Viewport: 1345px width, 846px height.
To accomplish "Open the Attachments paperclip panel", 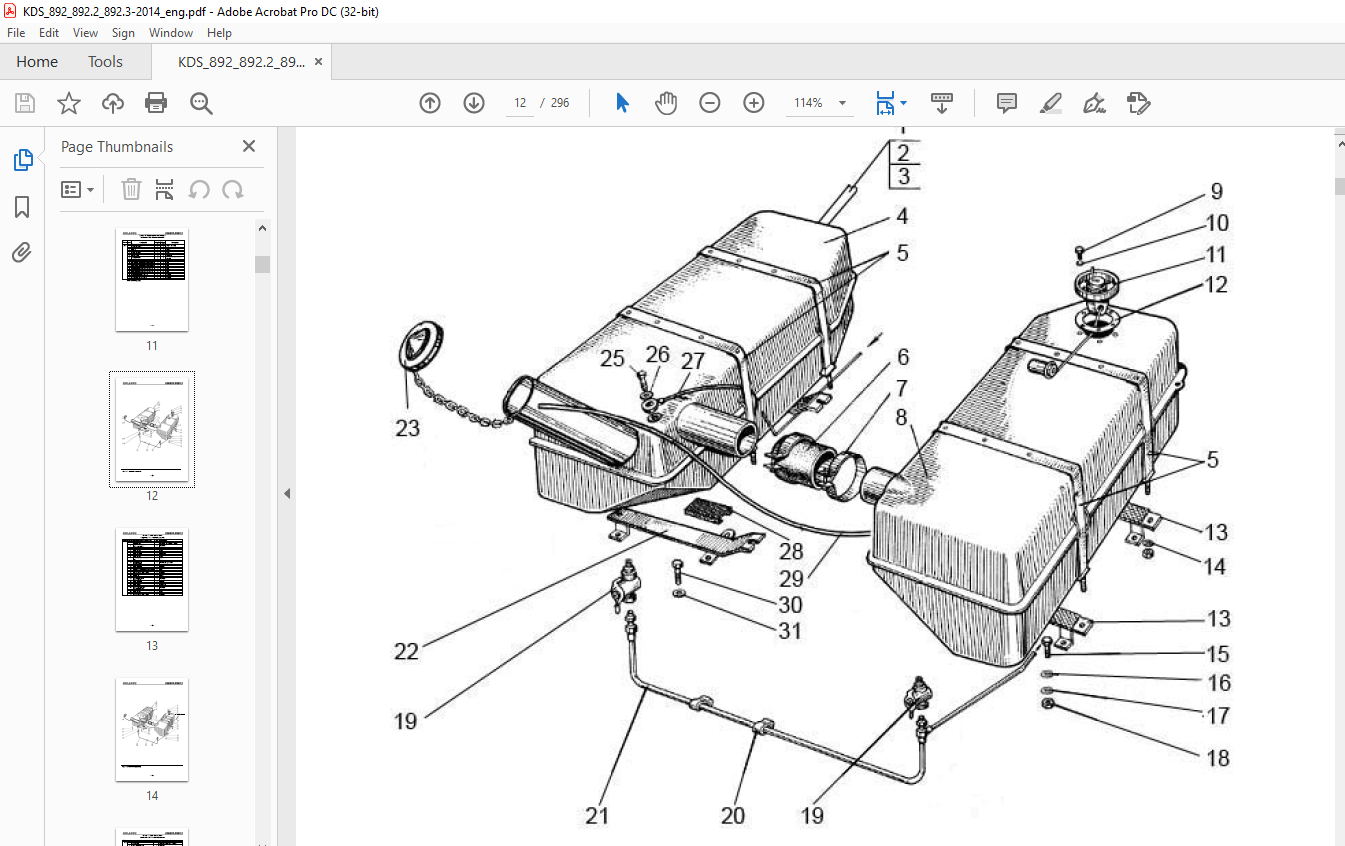I will click(22, 253).
